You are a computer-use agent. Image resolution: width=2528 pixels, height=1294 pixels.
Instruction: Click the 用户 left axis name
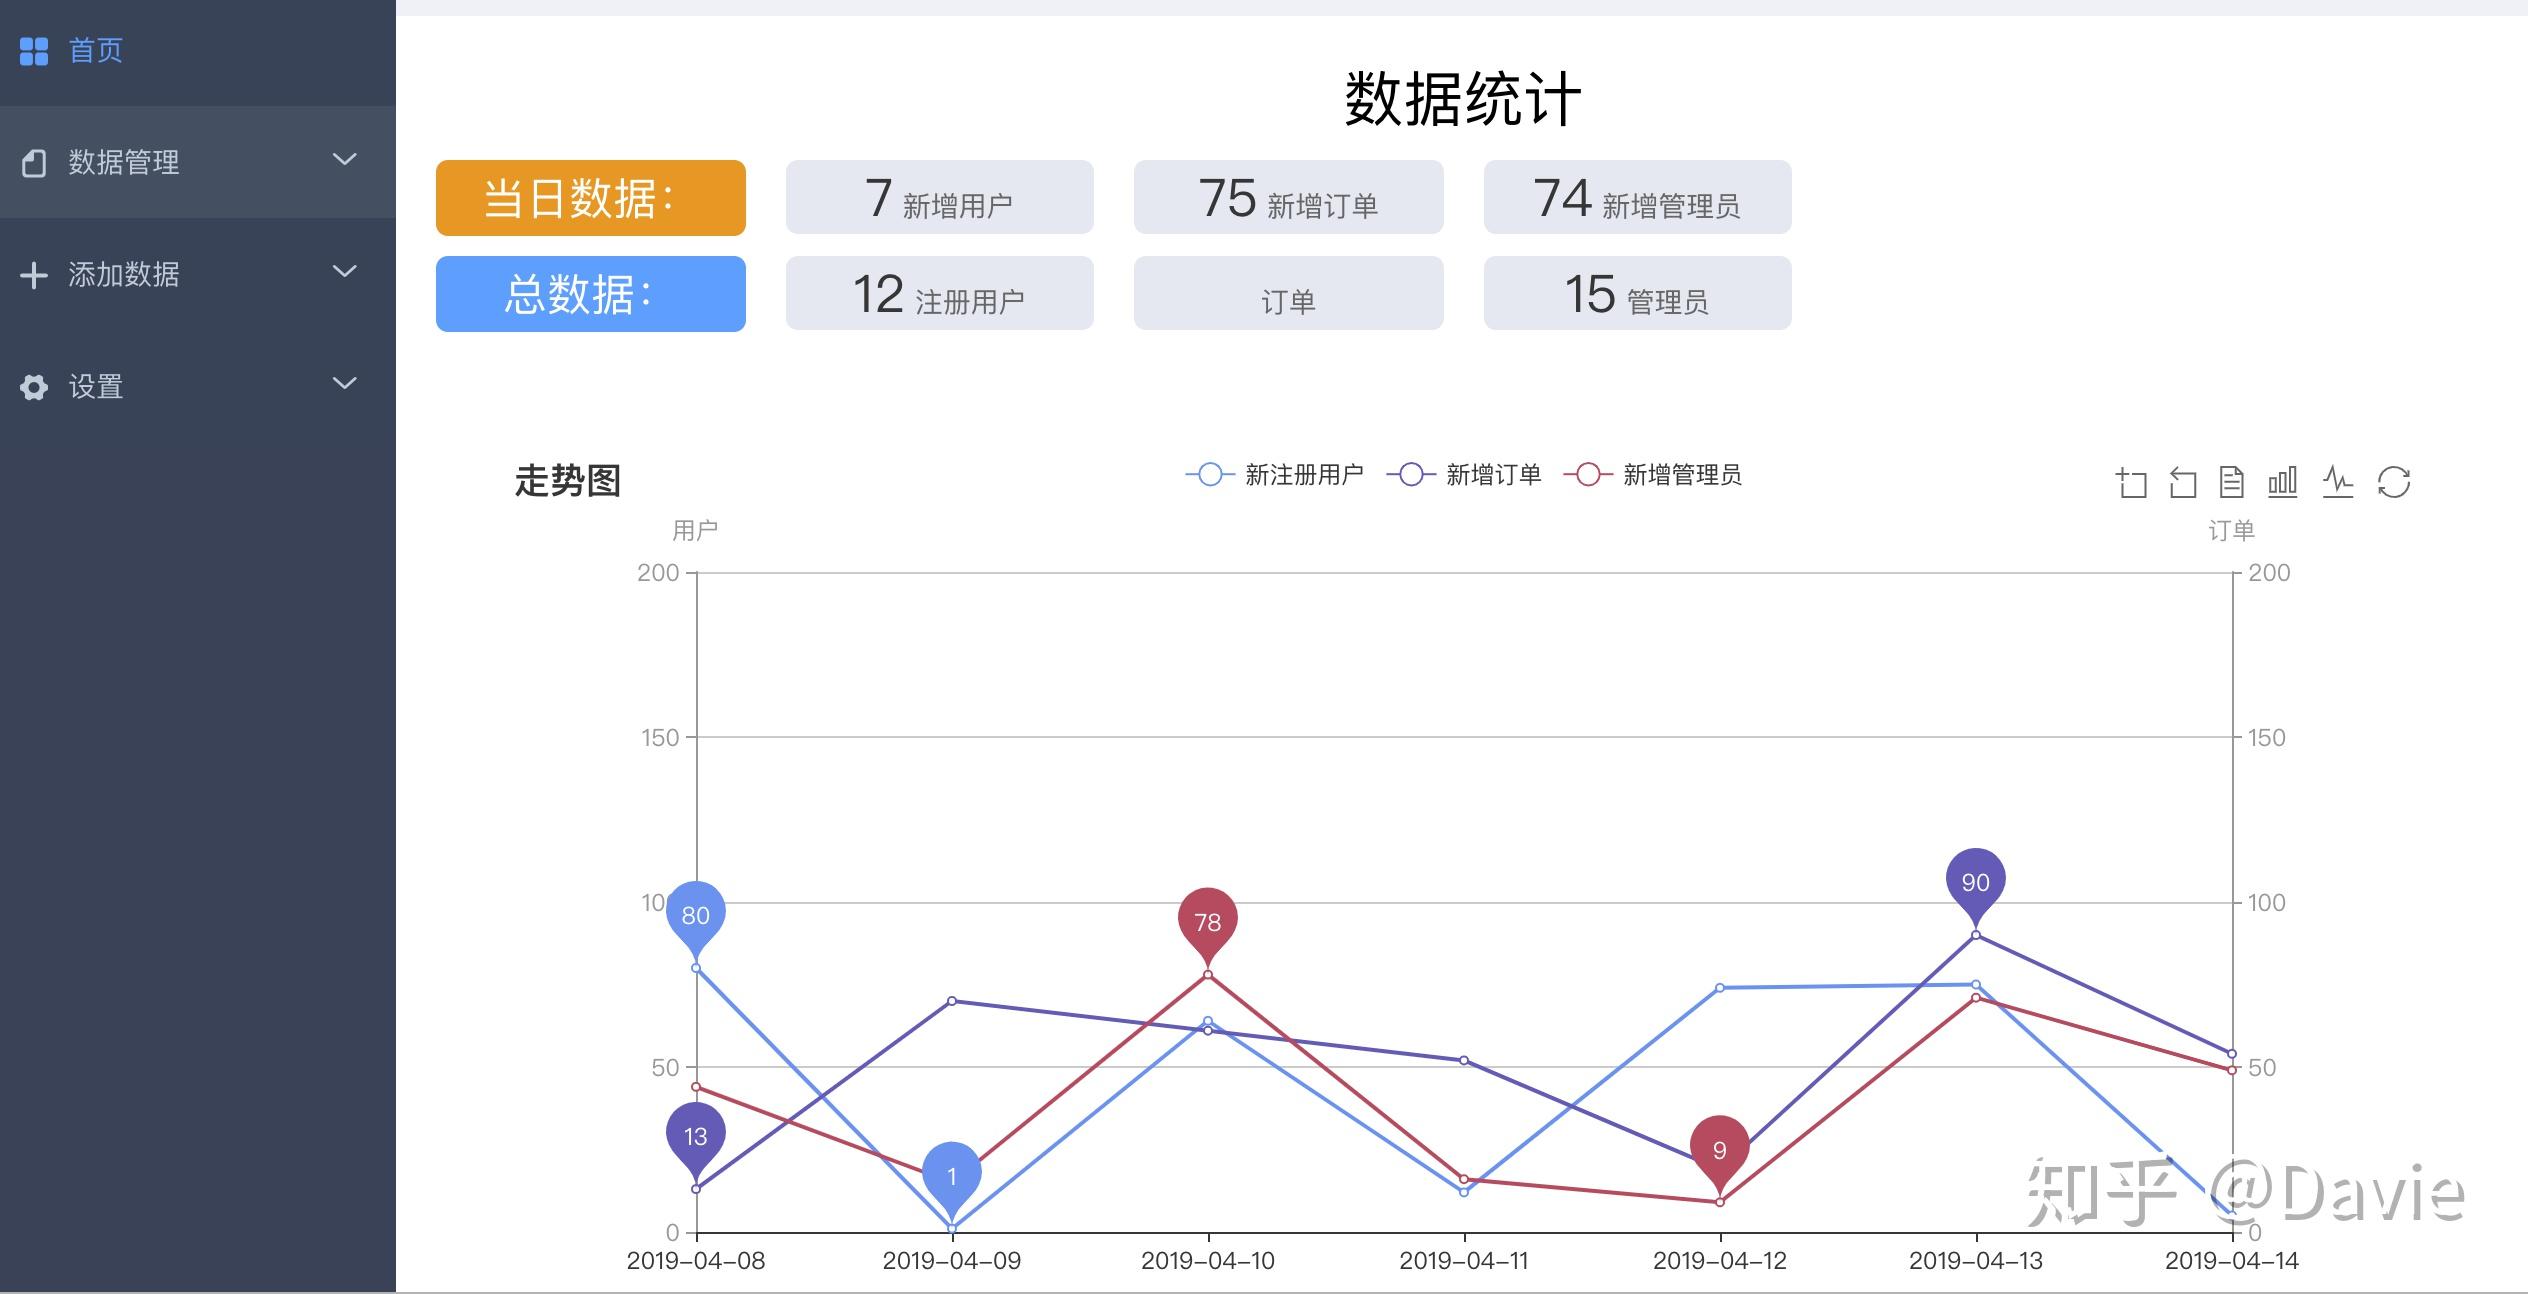click(695, 530)
